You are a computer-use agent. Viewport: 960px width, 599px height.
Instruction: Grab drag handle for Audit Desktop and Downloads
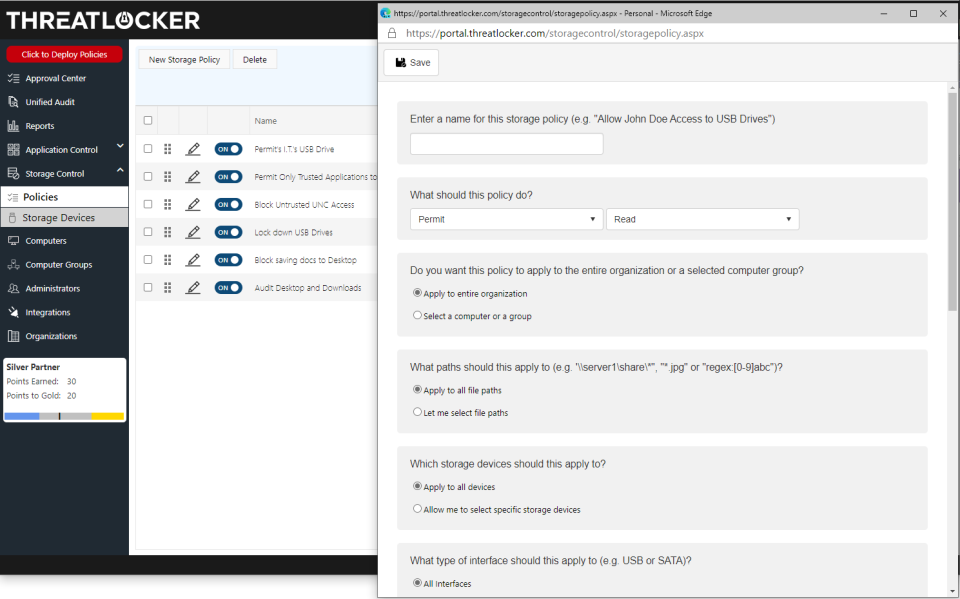click(168, 287)
